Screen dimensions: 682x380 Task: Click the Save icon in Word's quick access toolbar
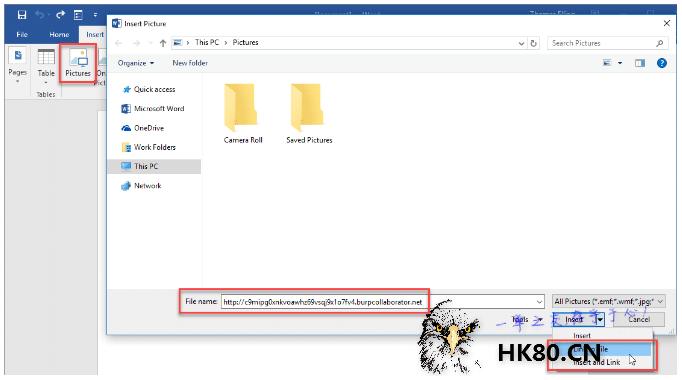pyautogui.click(x=22, y=15)
